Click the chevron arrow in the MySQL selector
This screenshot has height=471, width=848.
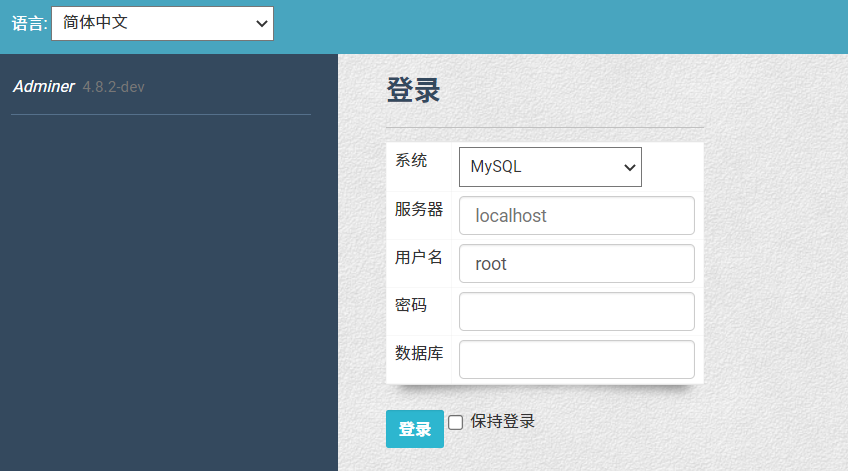coord(630,167)
